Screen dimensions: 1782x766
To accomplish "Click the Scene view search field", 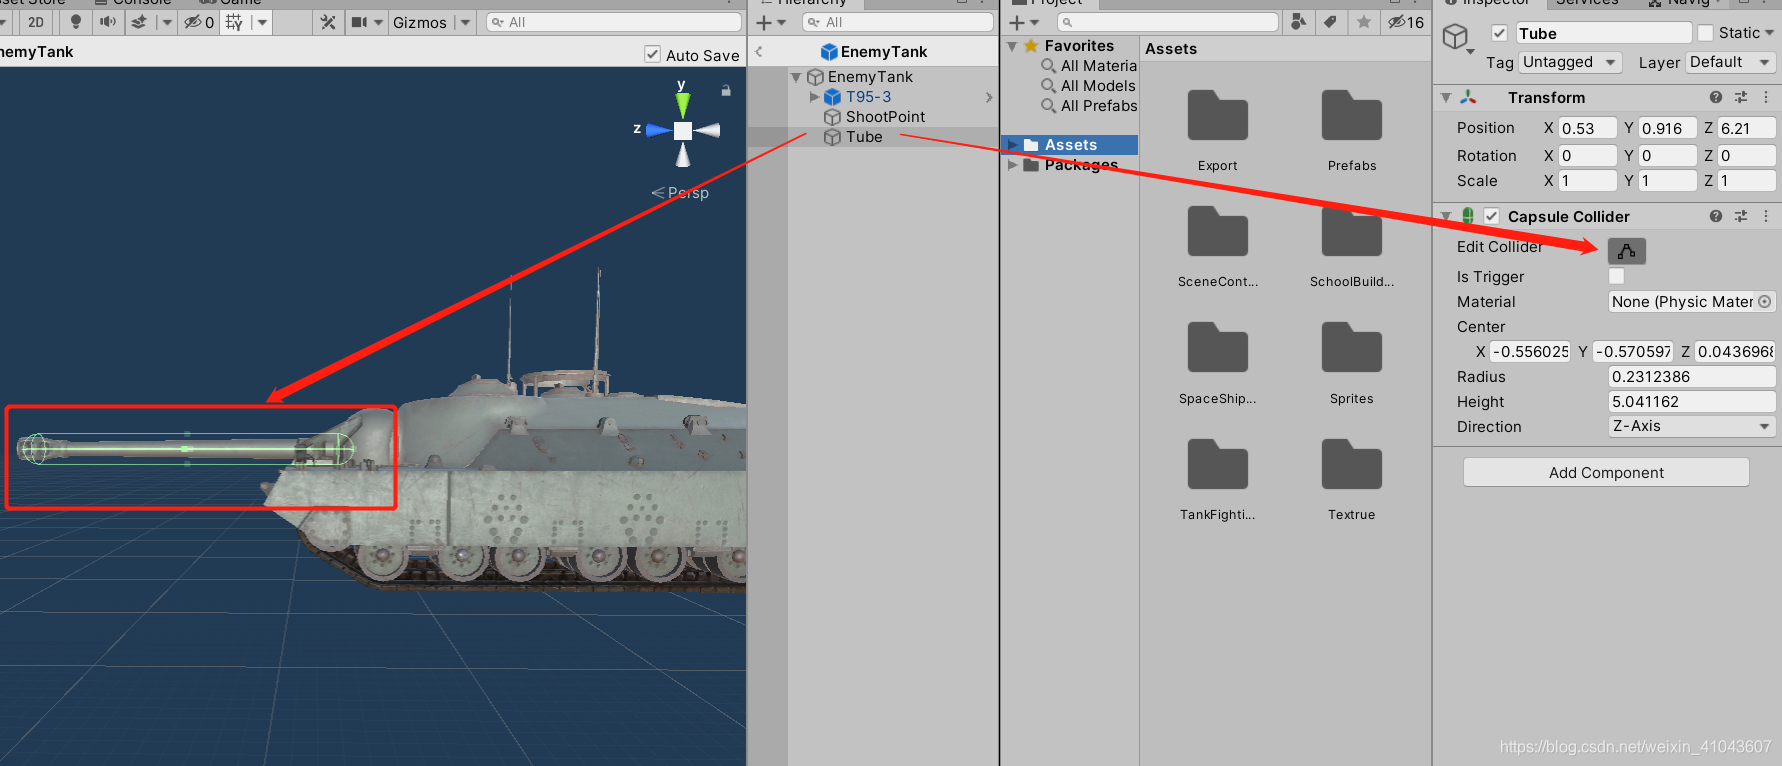I will (613, 22).
